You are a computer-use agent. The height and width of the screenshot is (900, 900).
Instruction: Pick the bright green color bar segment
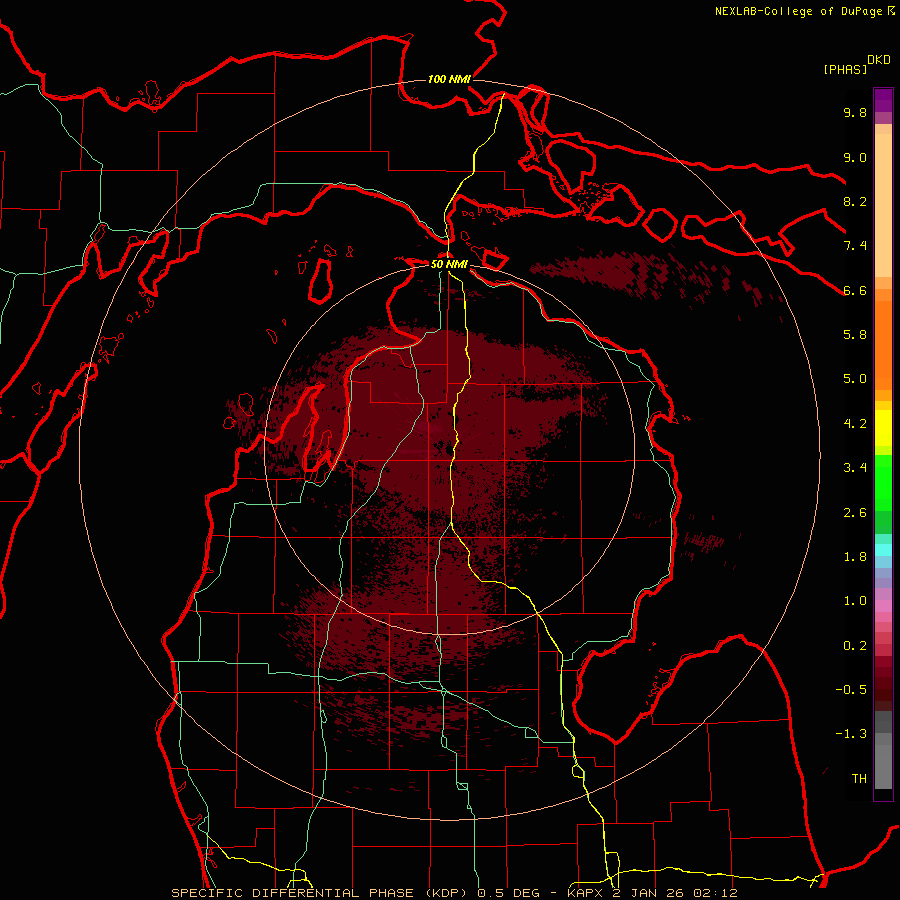(x=883, y=482)
